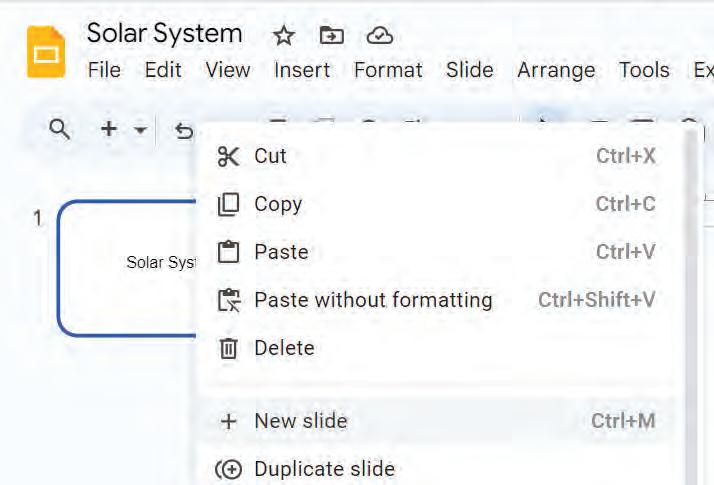Screen dimensions: 714x485
Task: Choose Cut from the context menu
Action: pos(270,156)
